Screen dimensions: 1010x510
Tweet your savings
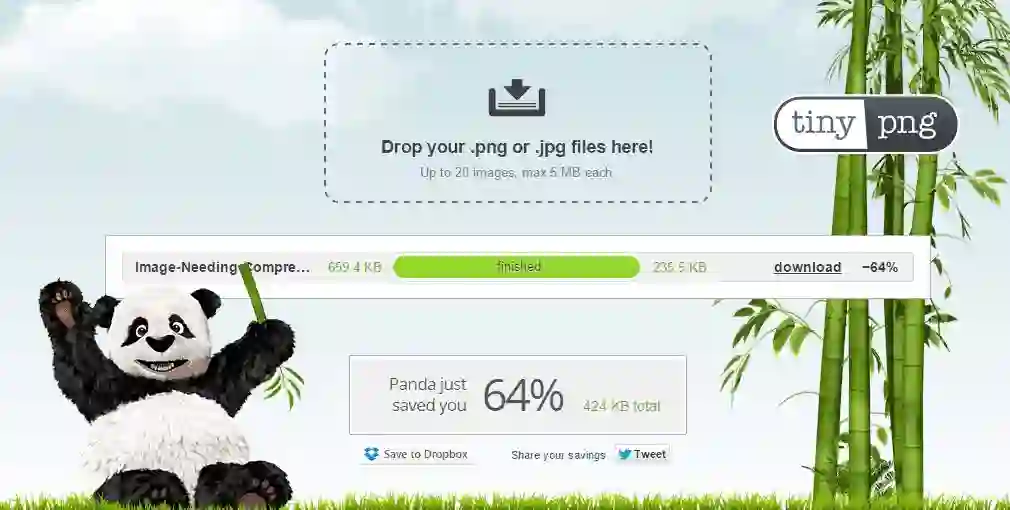point(642,454)
